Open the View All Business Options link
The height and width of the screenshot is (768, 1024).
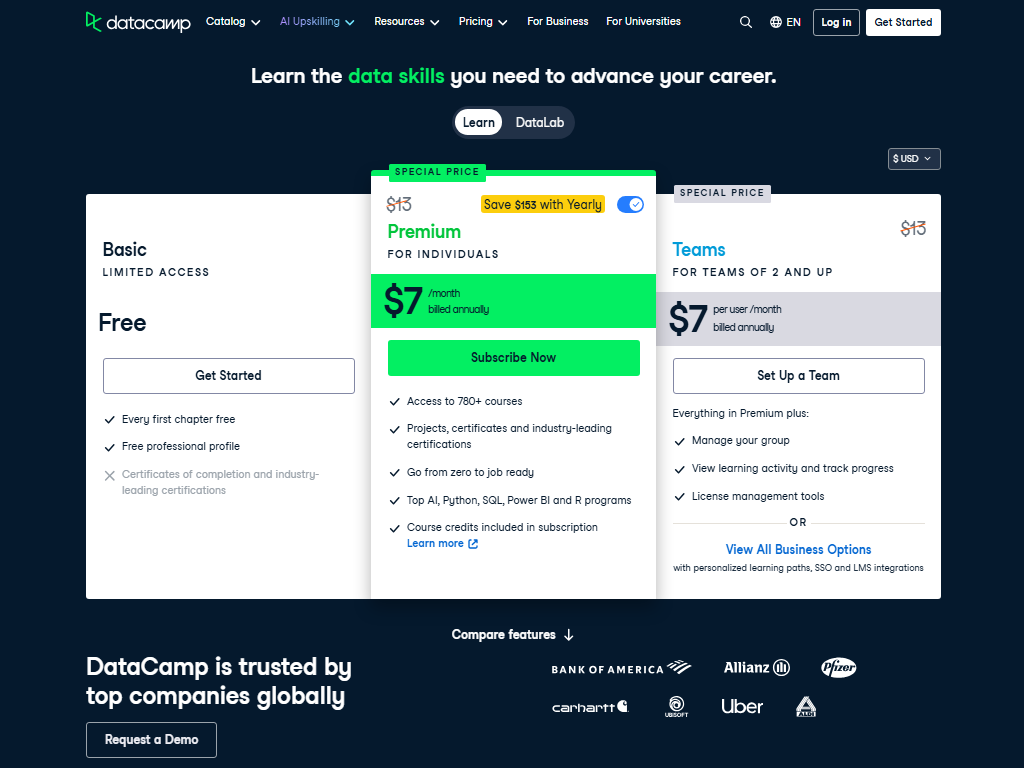(x=798, y=550)
